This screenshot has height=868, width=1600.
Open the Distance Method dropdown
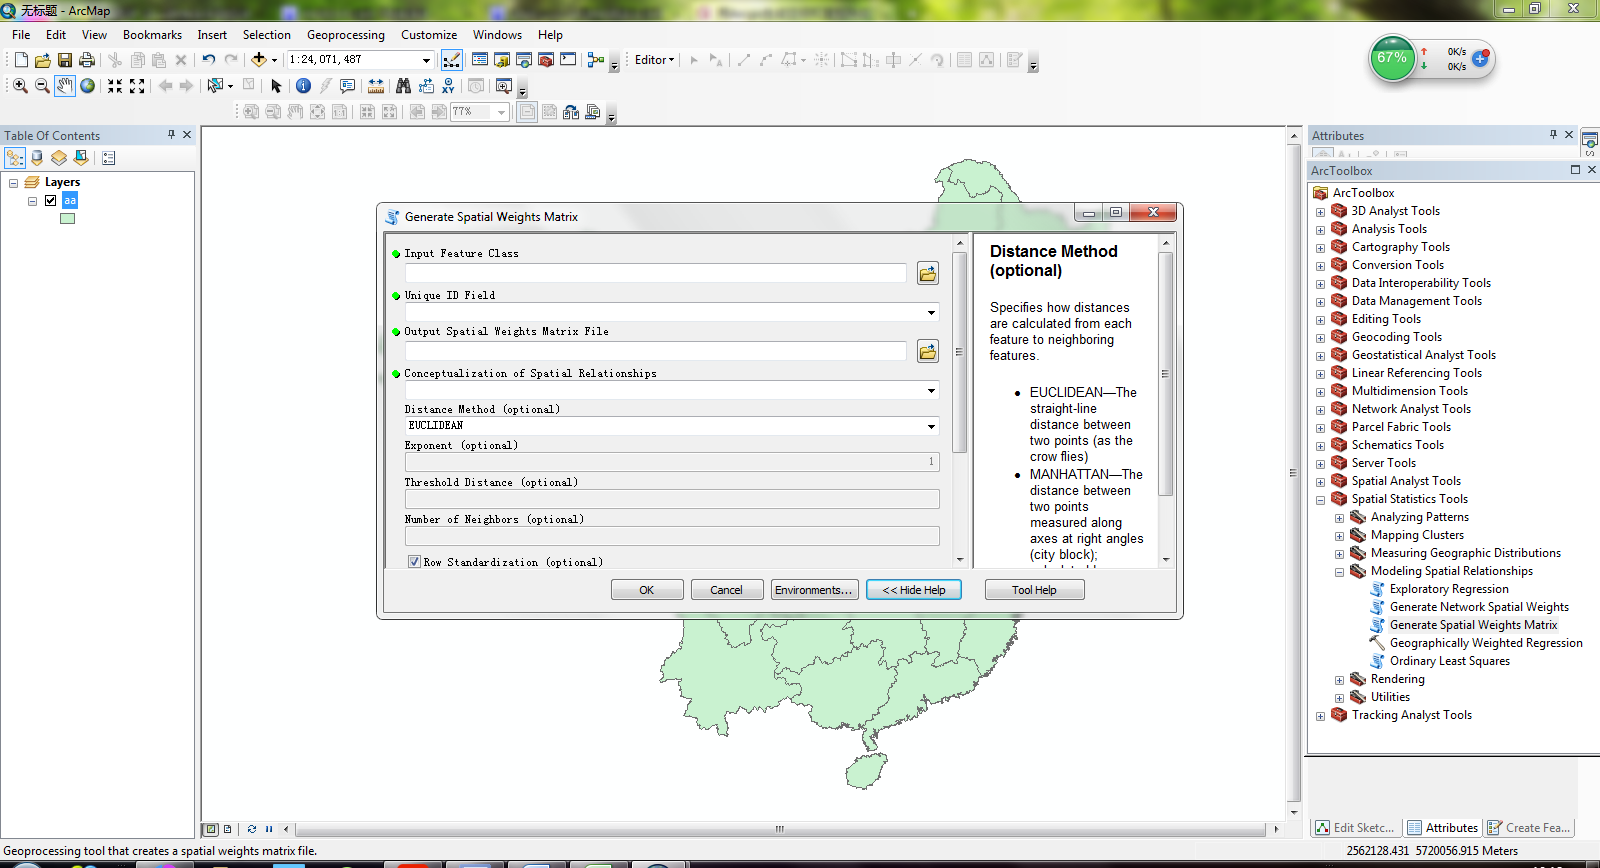(x=931, y=427)
